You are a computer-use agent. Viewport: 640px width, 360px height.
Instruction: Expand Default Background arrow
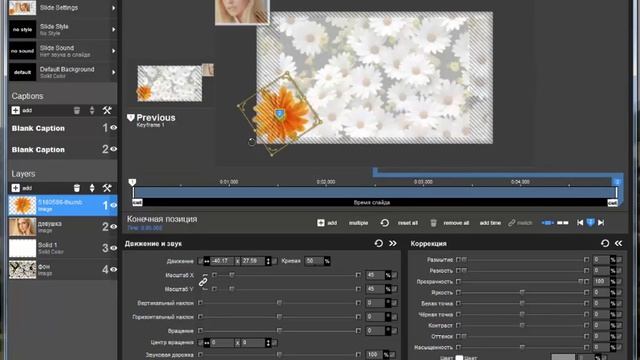[x=113, y=72]
